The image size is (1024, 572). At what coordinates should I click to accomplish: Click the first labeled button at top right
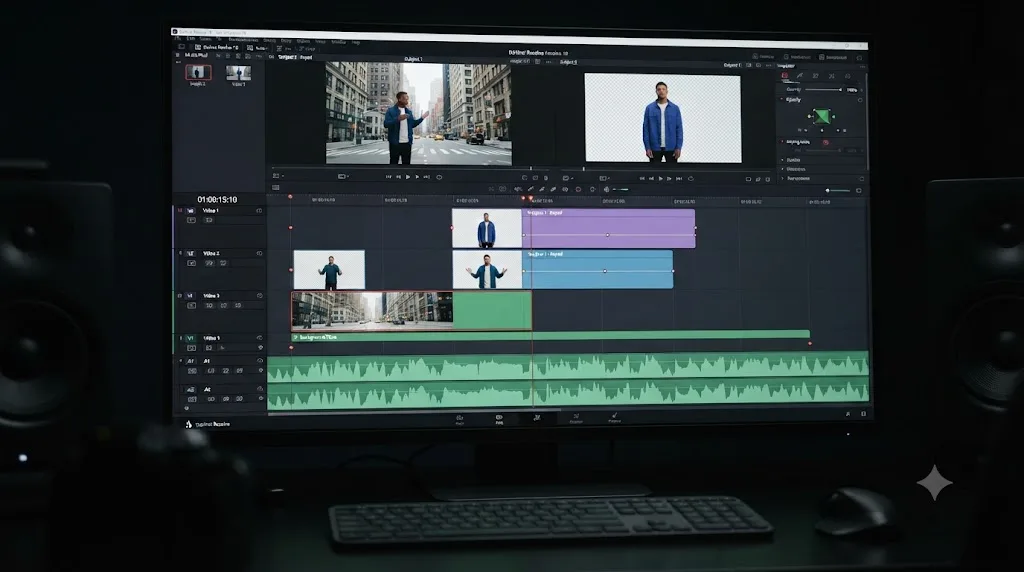763,57
